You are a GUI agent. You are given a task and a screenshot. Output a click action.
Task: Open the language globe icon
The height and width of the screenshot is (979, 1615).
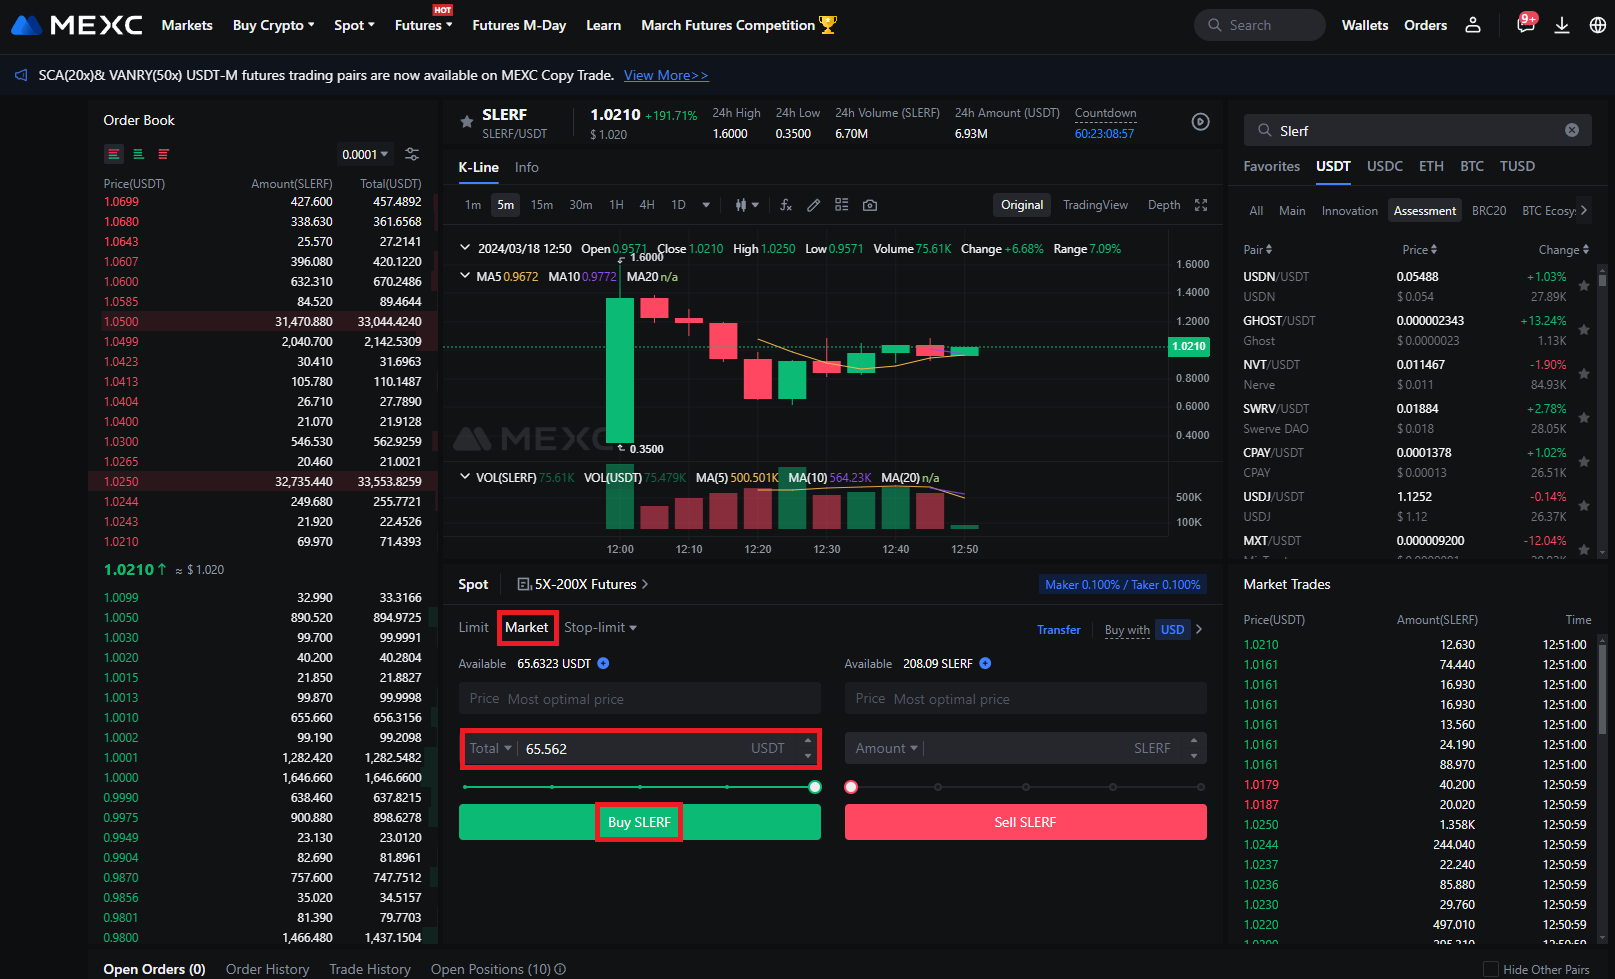(x=1598, y=25)
